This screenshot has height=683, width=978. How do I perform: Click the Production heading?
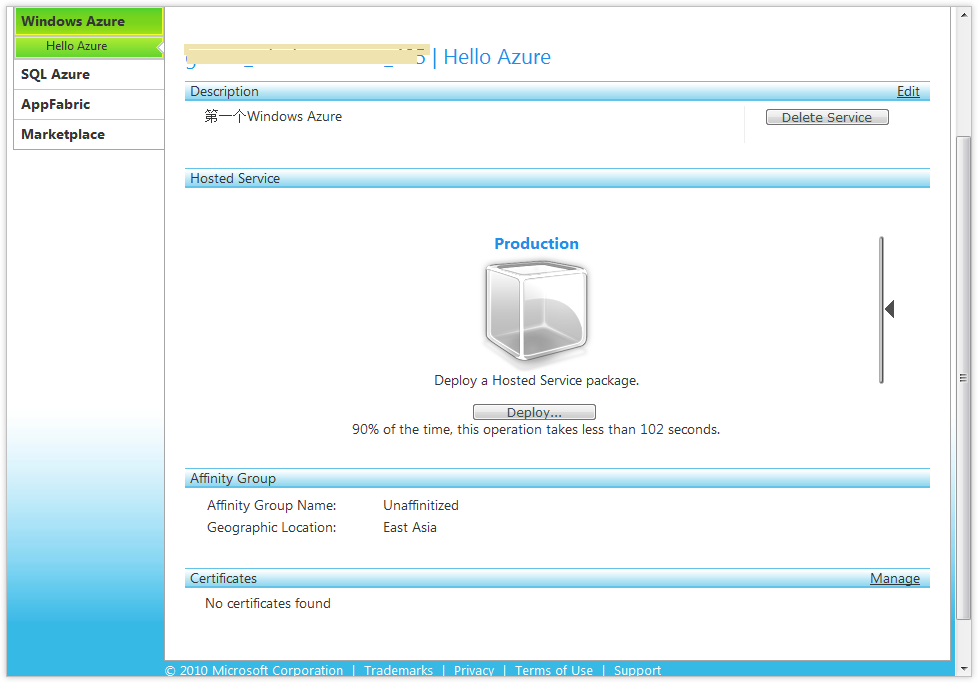[536, 244]
